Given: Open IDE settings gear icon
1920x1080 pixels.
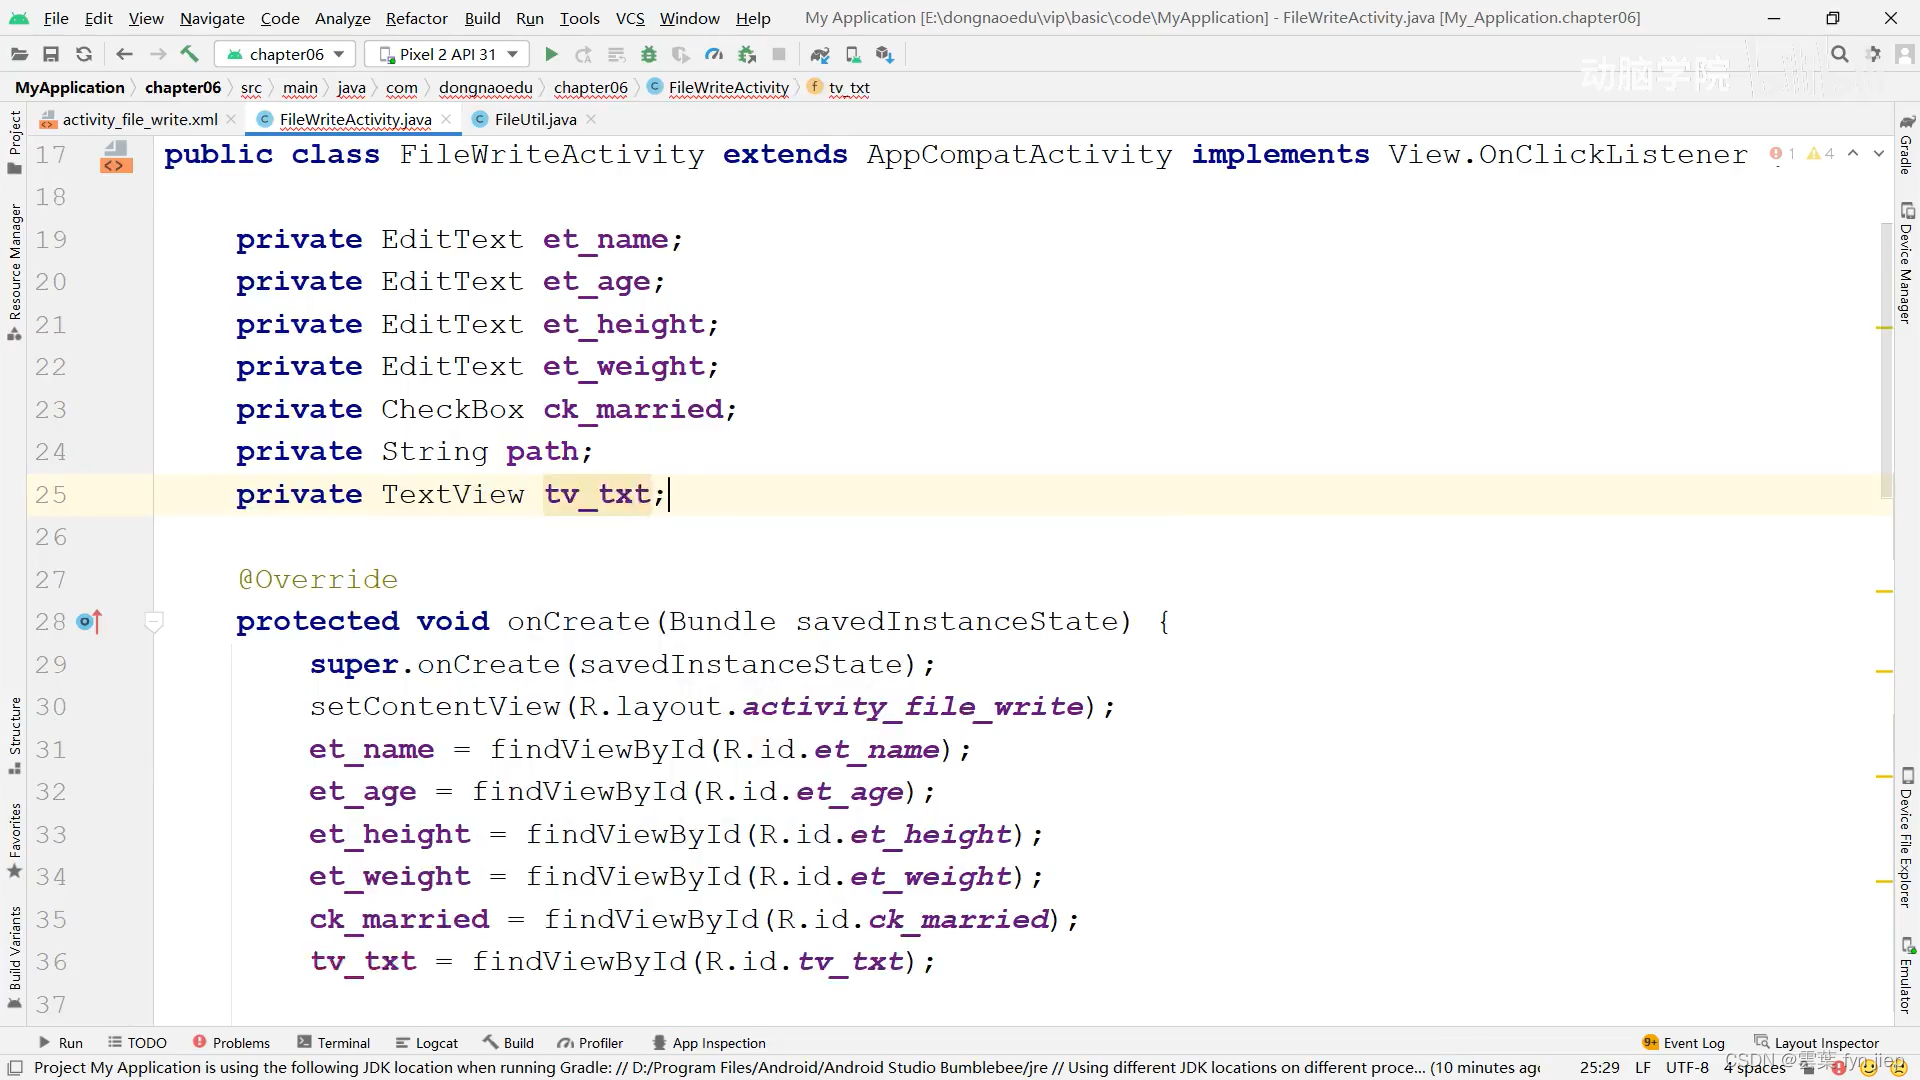Looking at the screenshot, I should pos(1873,54).
